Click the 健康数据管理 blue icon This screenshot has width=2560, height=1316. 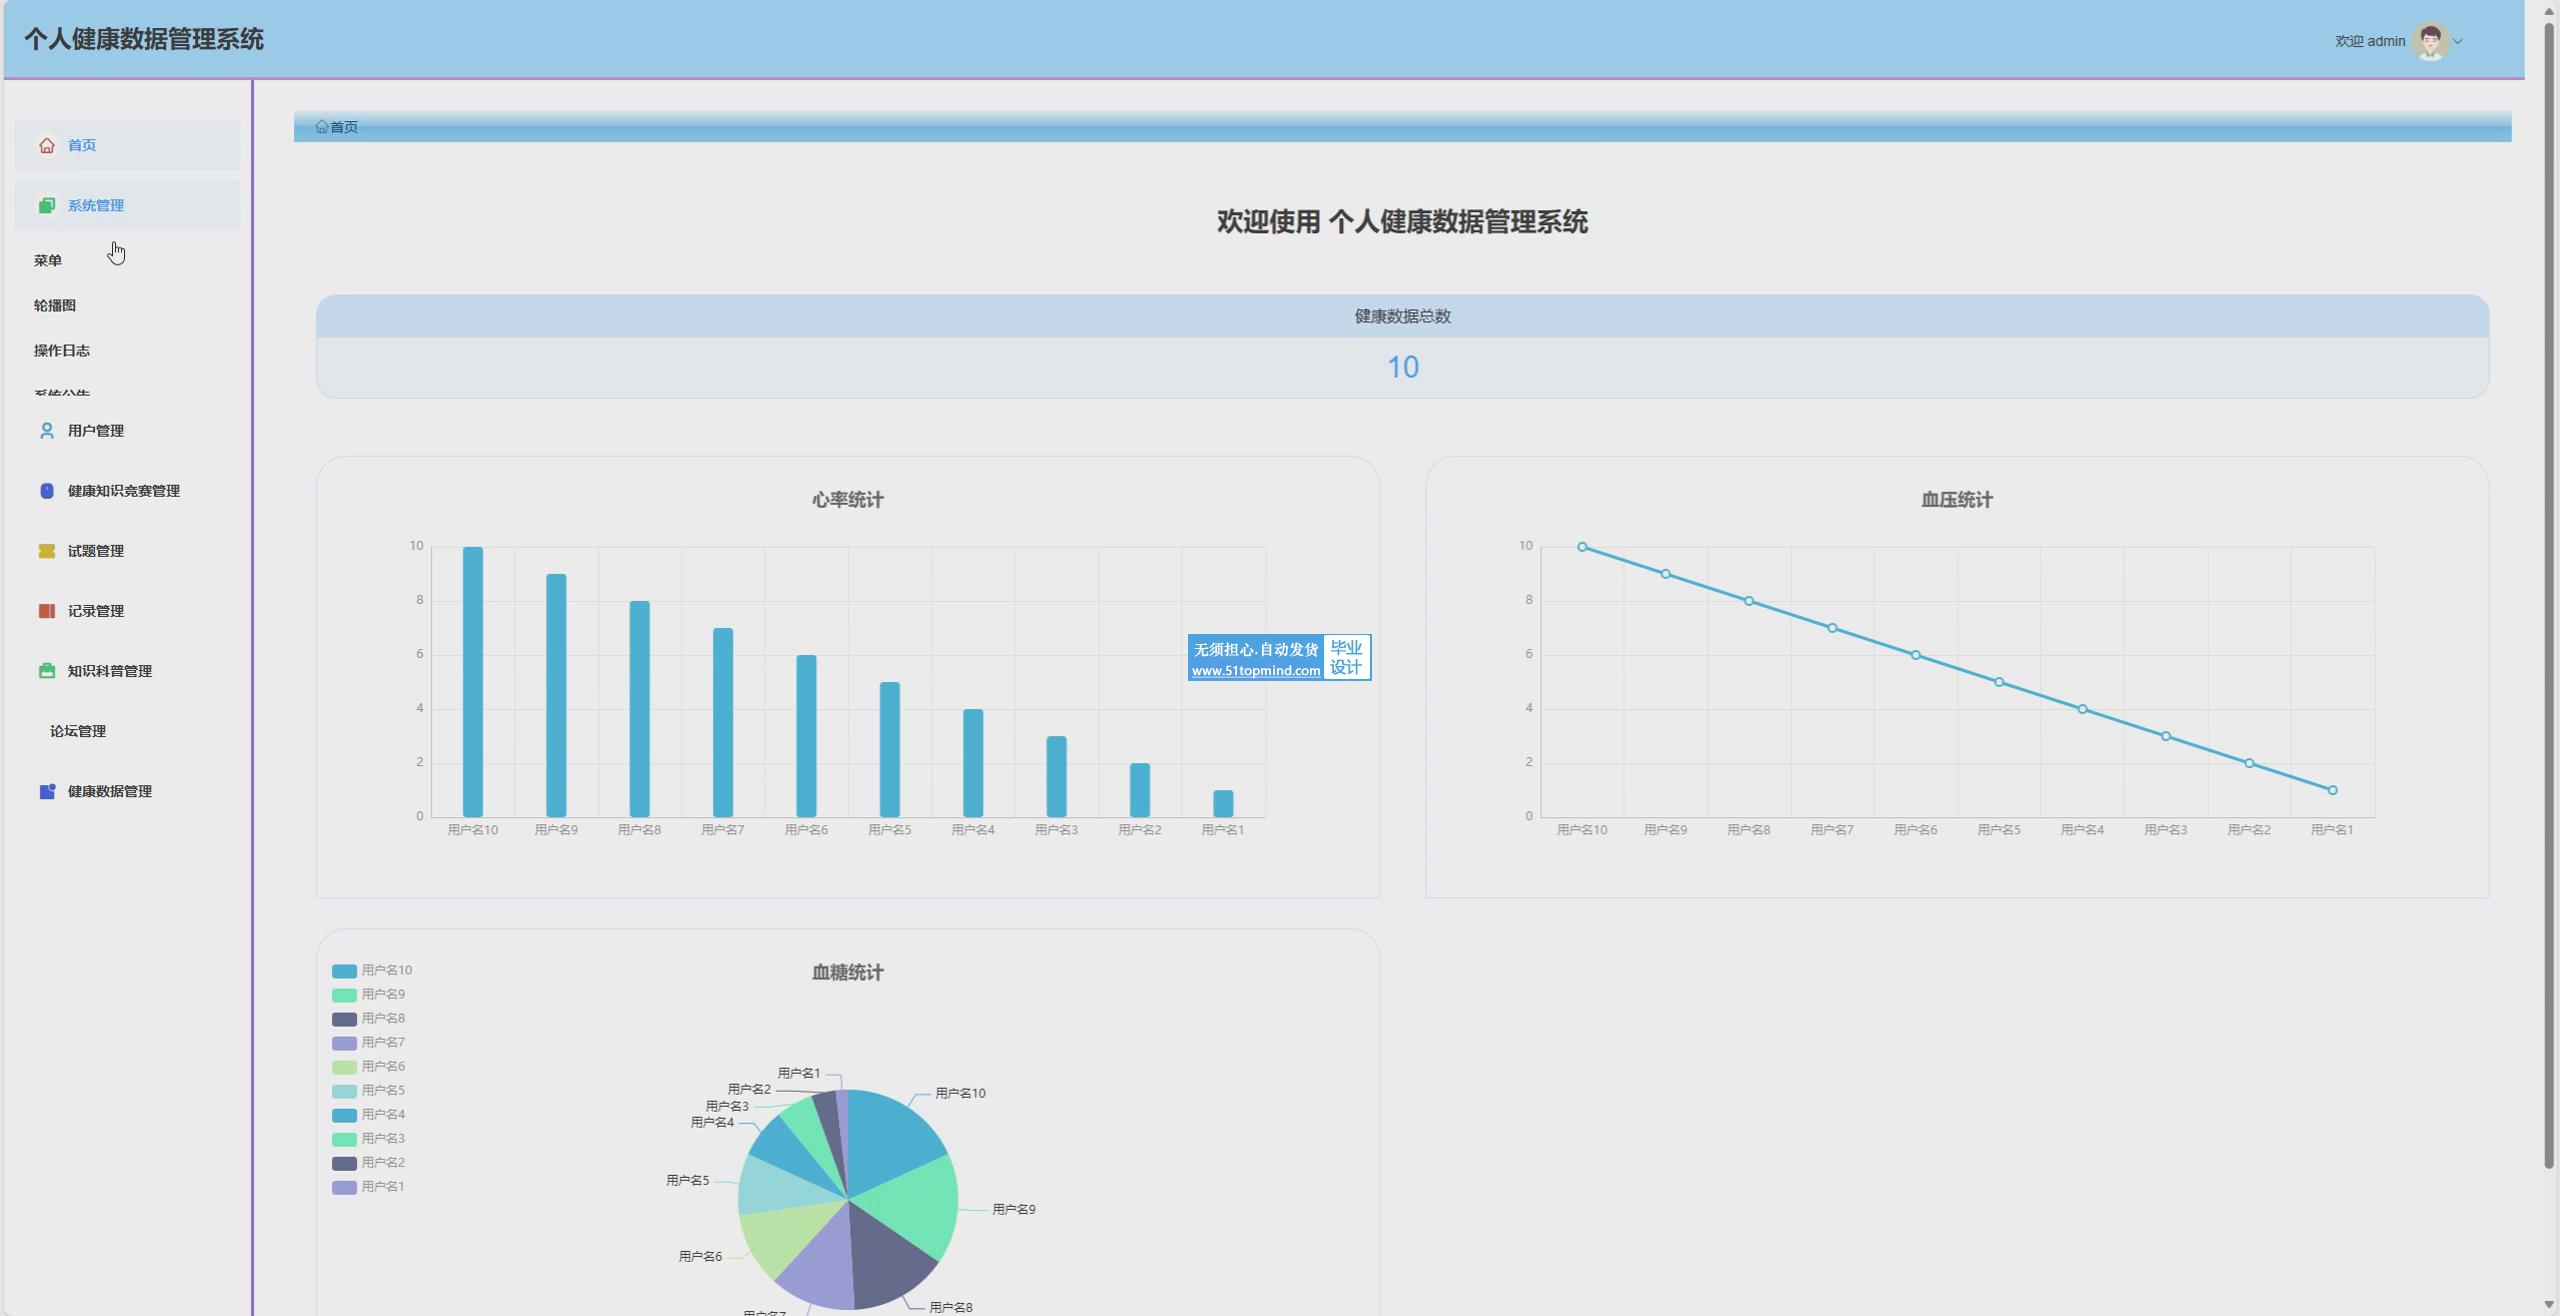46,791
